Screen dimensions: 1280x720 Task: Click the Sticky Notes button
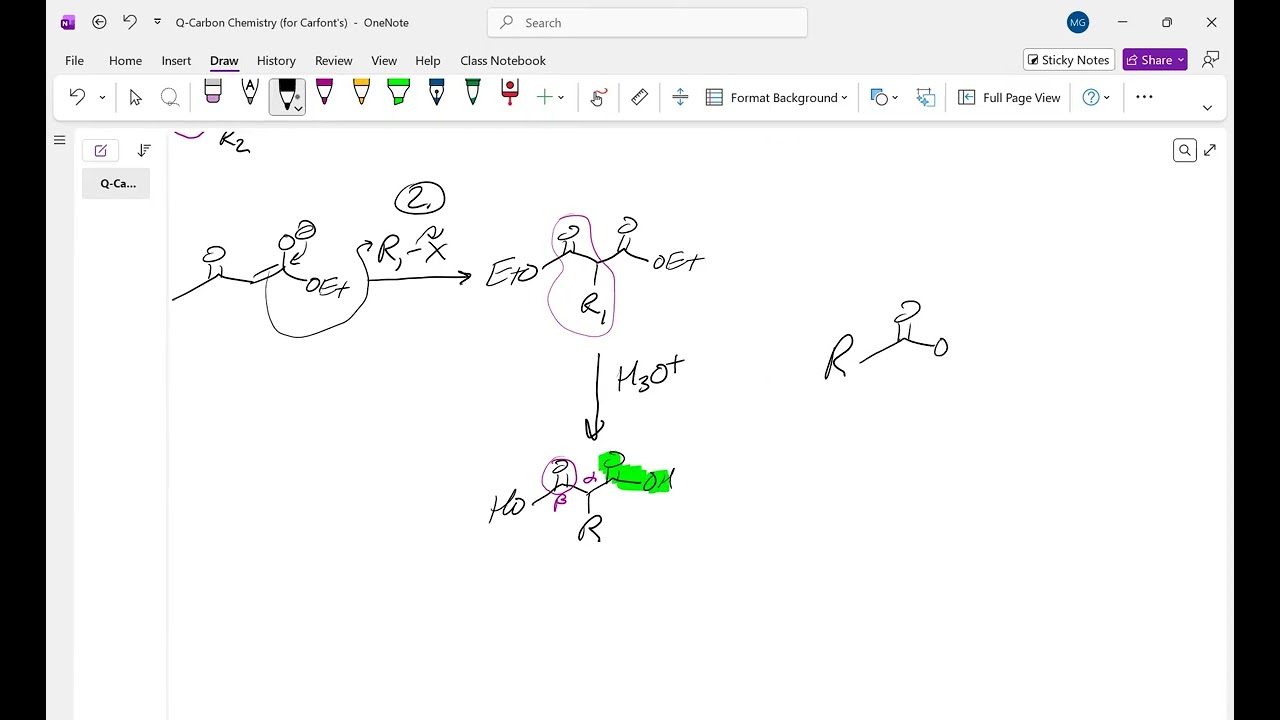[1068, 60]
